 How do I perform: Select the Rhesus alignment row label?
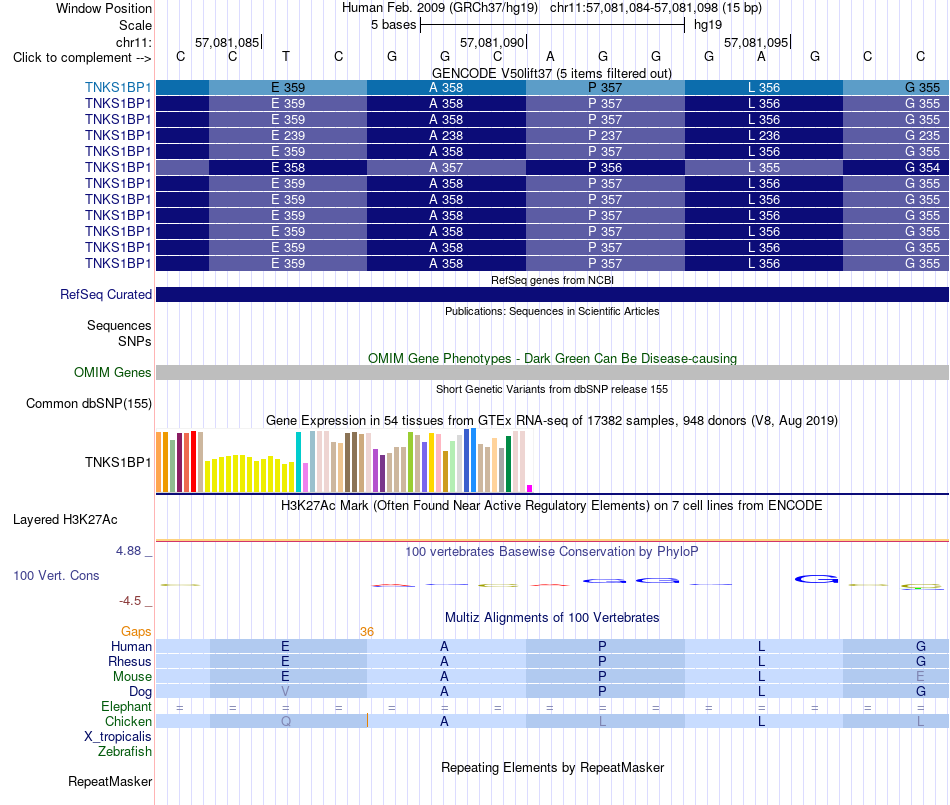click(130, 661)
